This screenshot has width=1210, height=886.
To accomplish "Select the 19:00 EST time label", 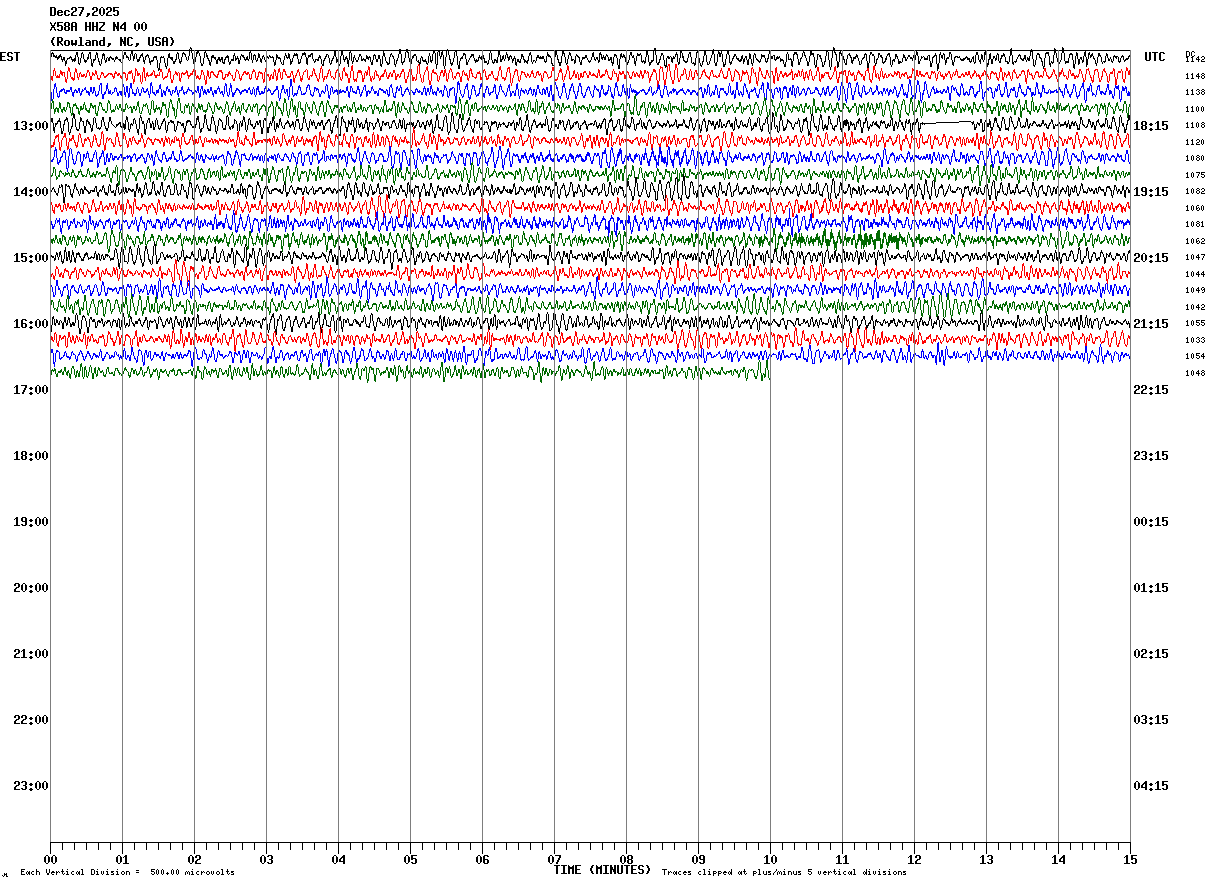I will [31, 522].
